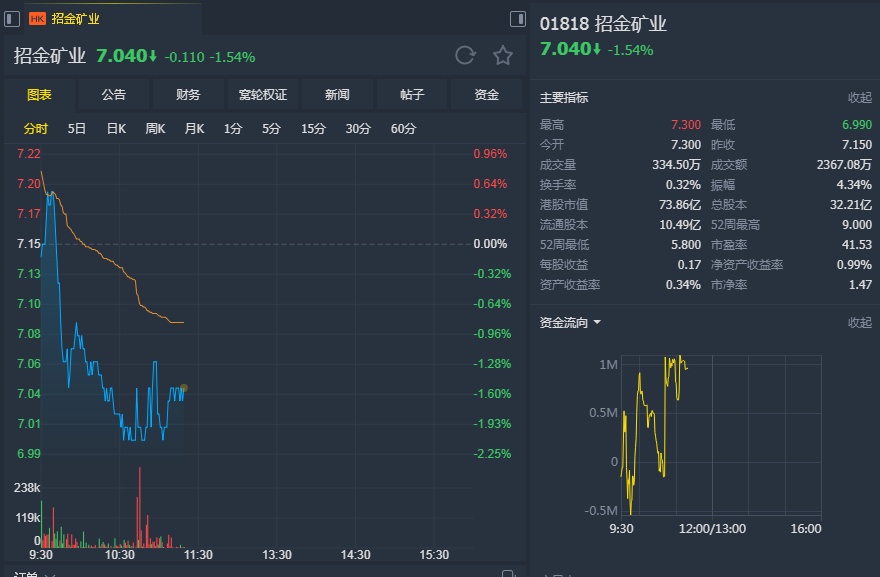
Task: Click the 港股市值 value 73.86亿
Action: point(680,205)
